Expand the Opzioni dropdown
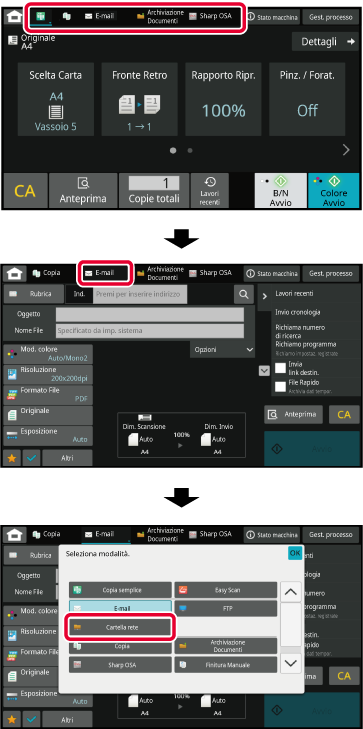 tap(223, 349)
